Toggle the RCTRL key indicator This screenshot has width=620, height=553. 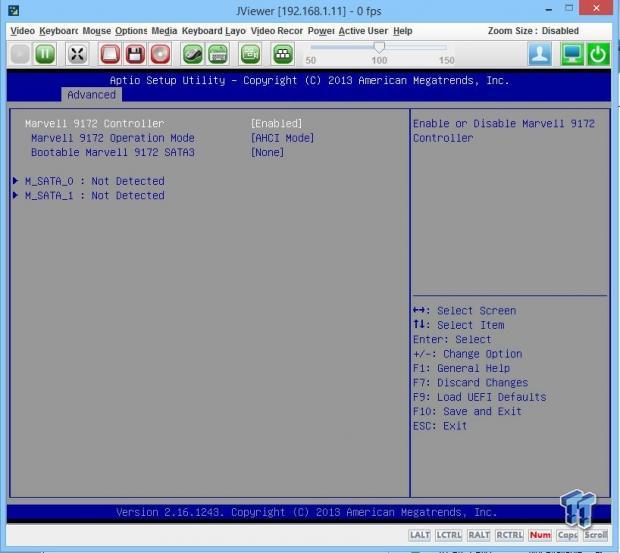[x=509, y=535]
